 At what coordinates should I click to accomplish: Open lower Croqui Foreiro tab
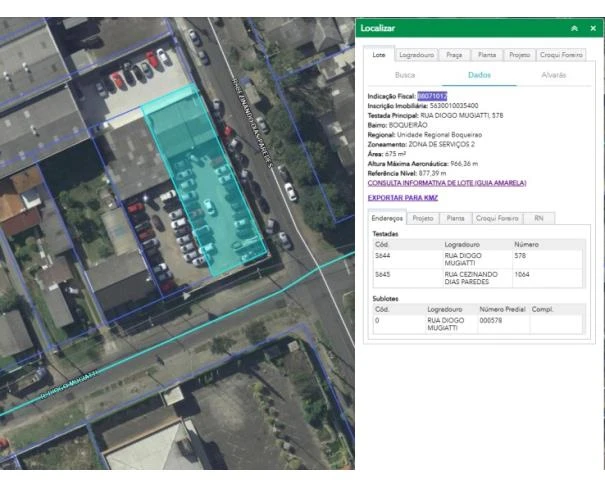(497, 218)
